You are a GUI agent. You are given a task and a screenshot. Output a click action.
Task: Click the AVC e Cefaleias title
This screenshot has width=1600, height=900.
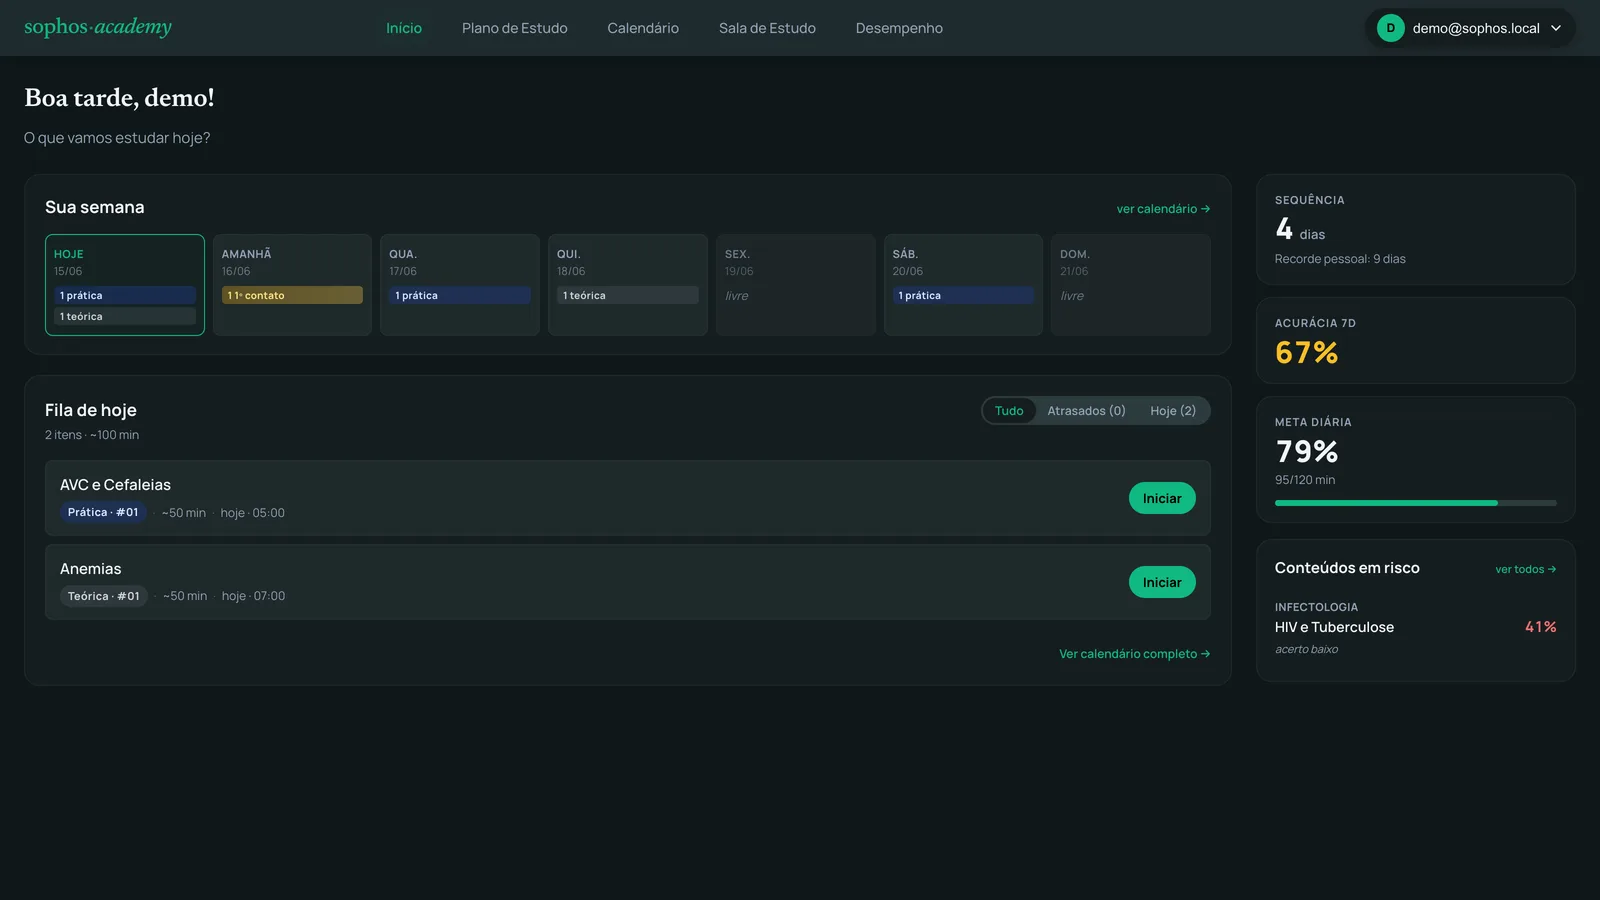(x=115, y=485)
